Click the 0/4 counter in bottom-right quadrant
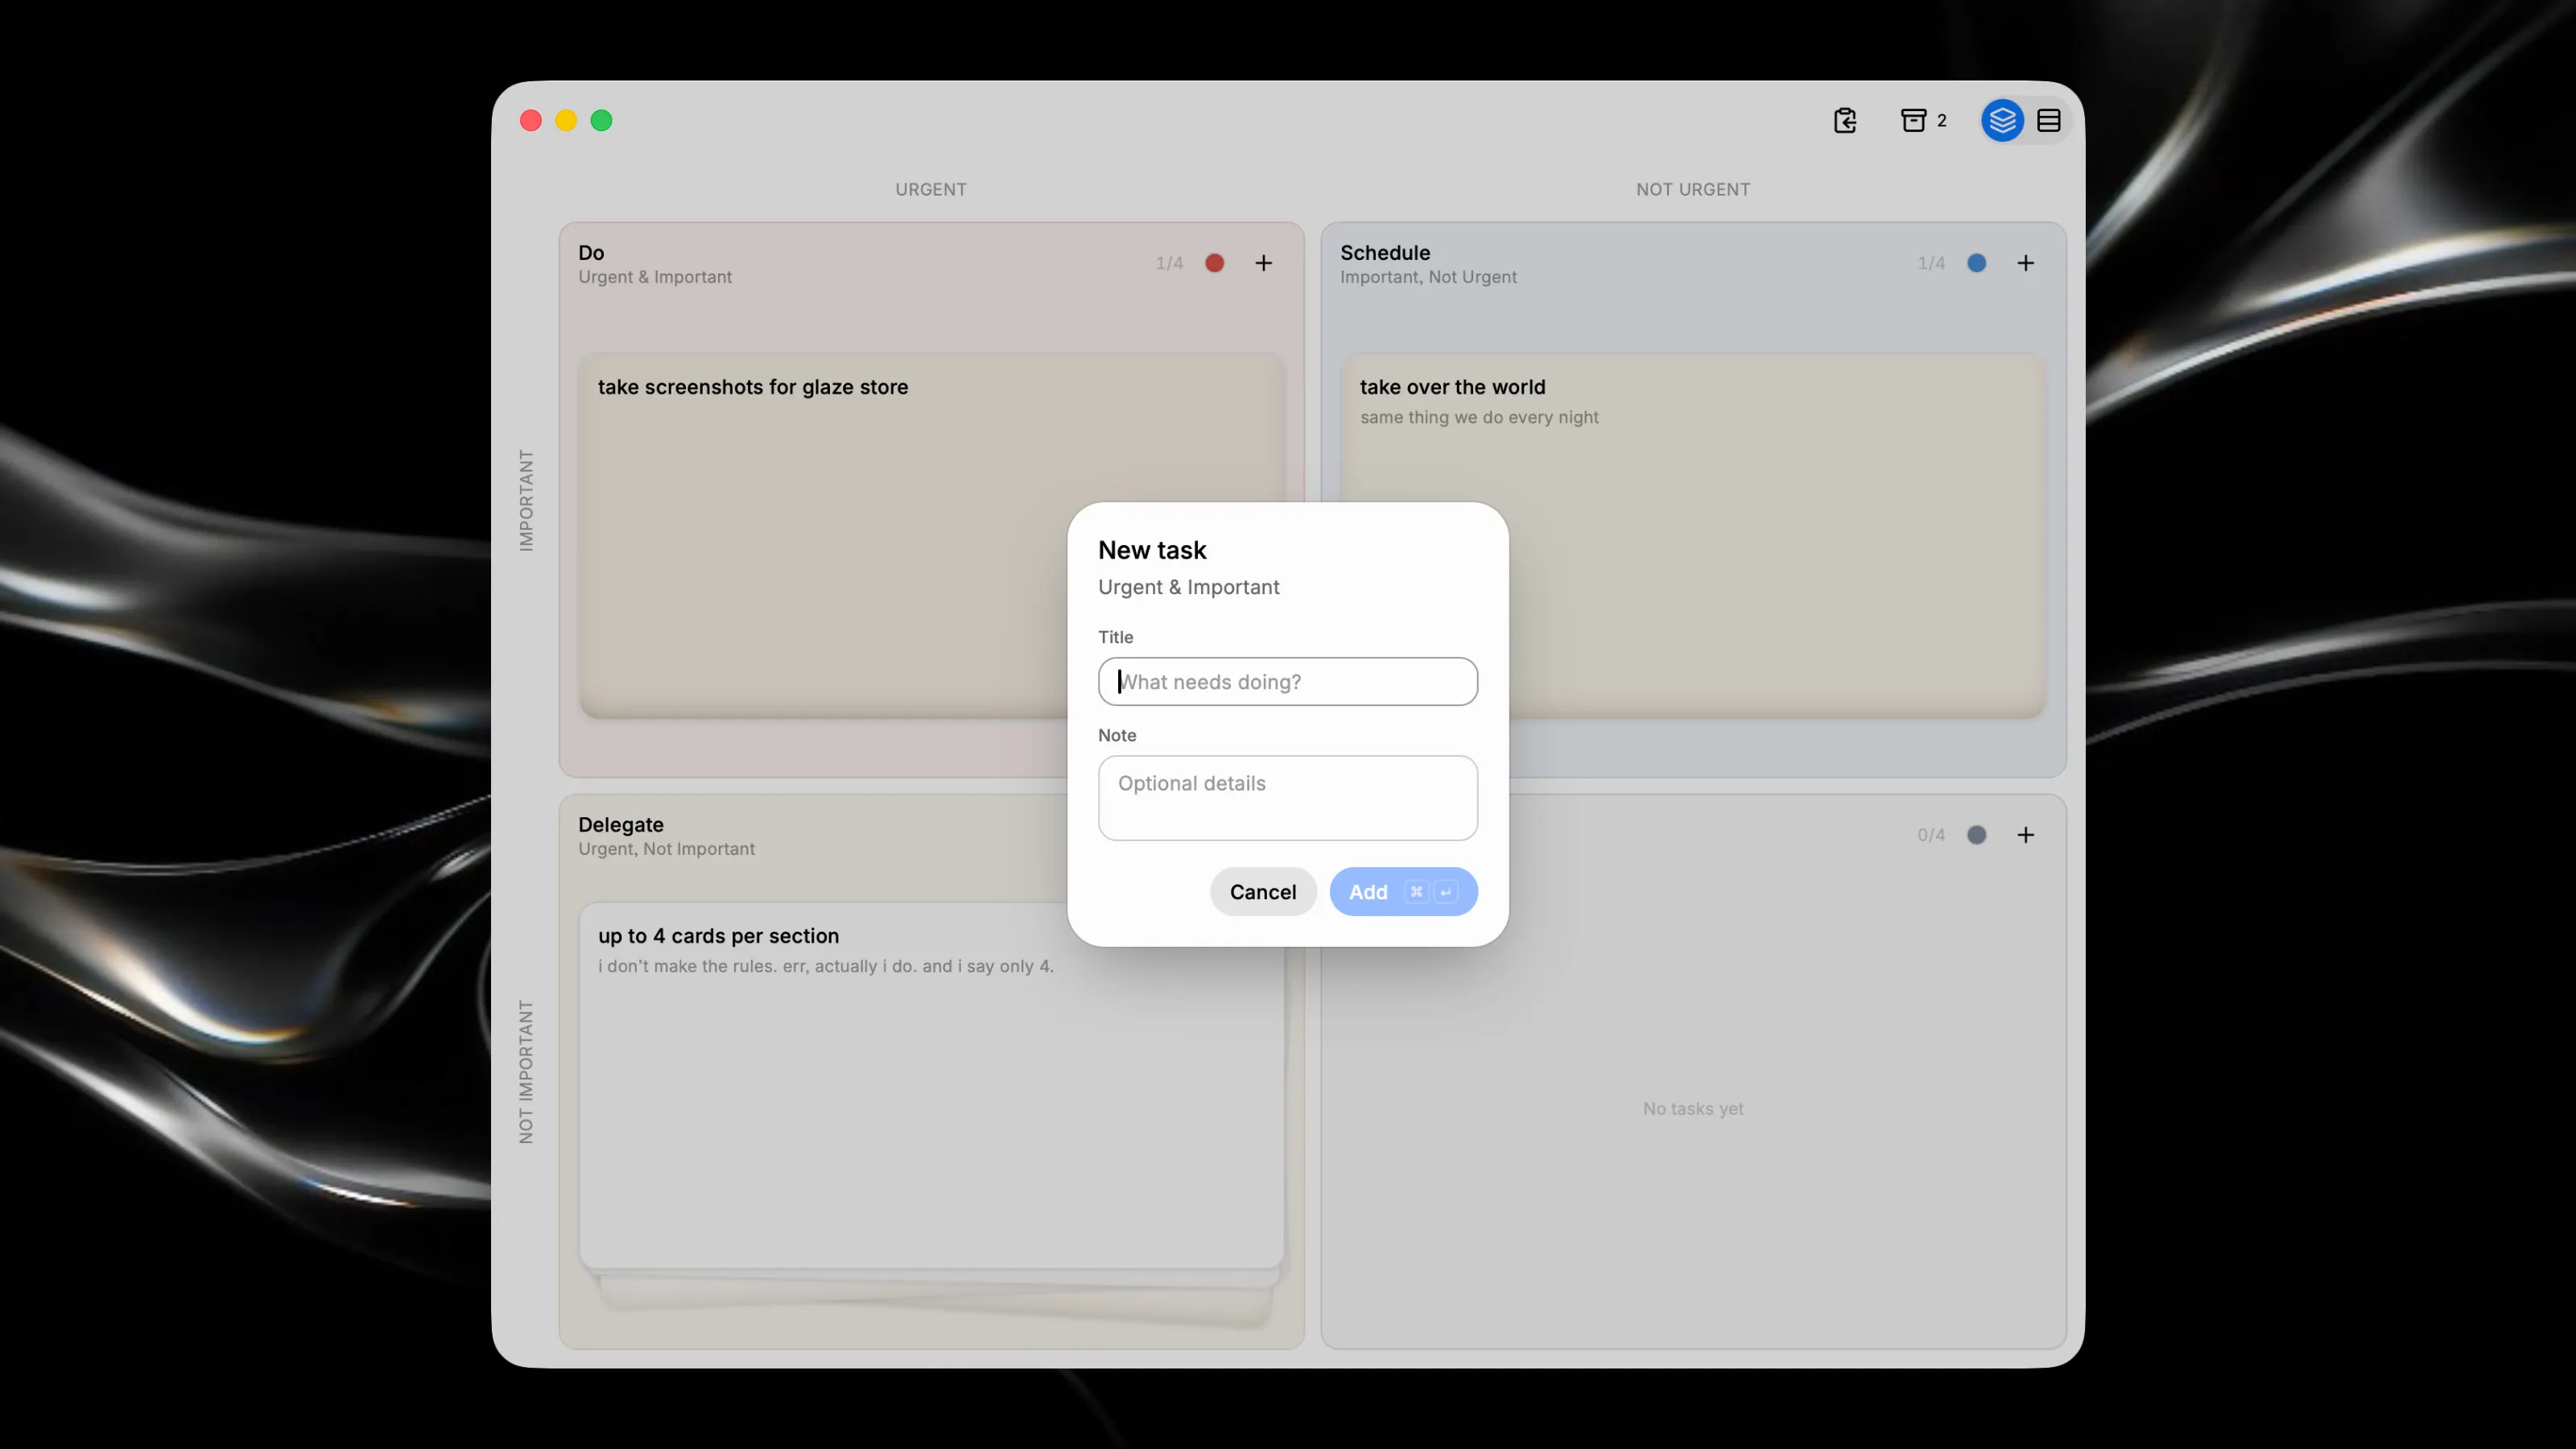This screenshot has width=2576, height=1449. (1930, 835)
